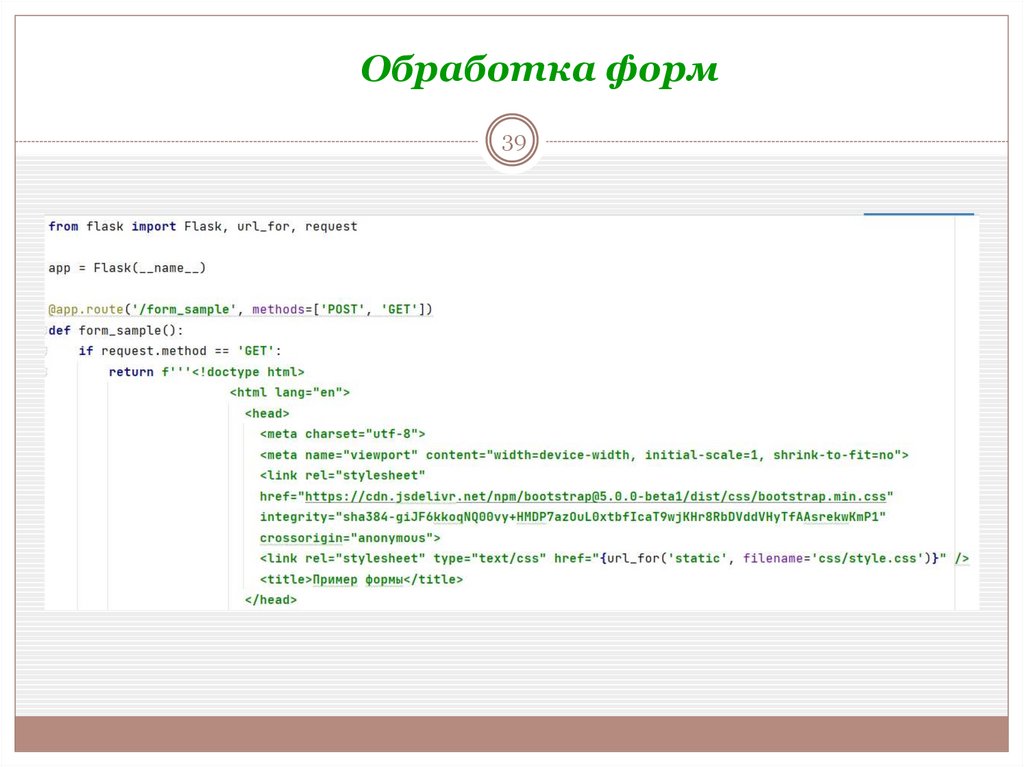Click the meta viewport line
This screenshot has width=1024, height=767.
tap(584, 455)
